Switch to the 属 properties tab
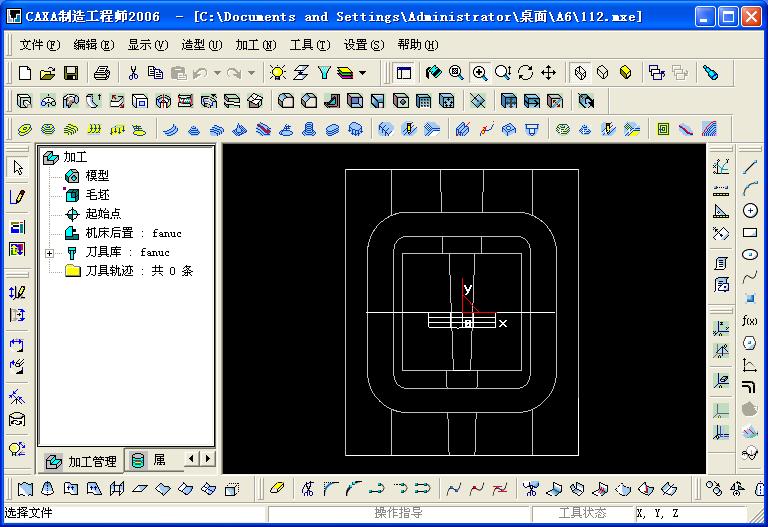The image size is (768, 527). (x=150, y=460)
